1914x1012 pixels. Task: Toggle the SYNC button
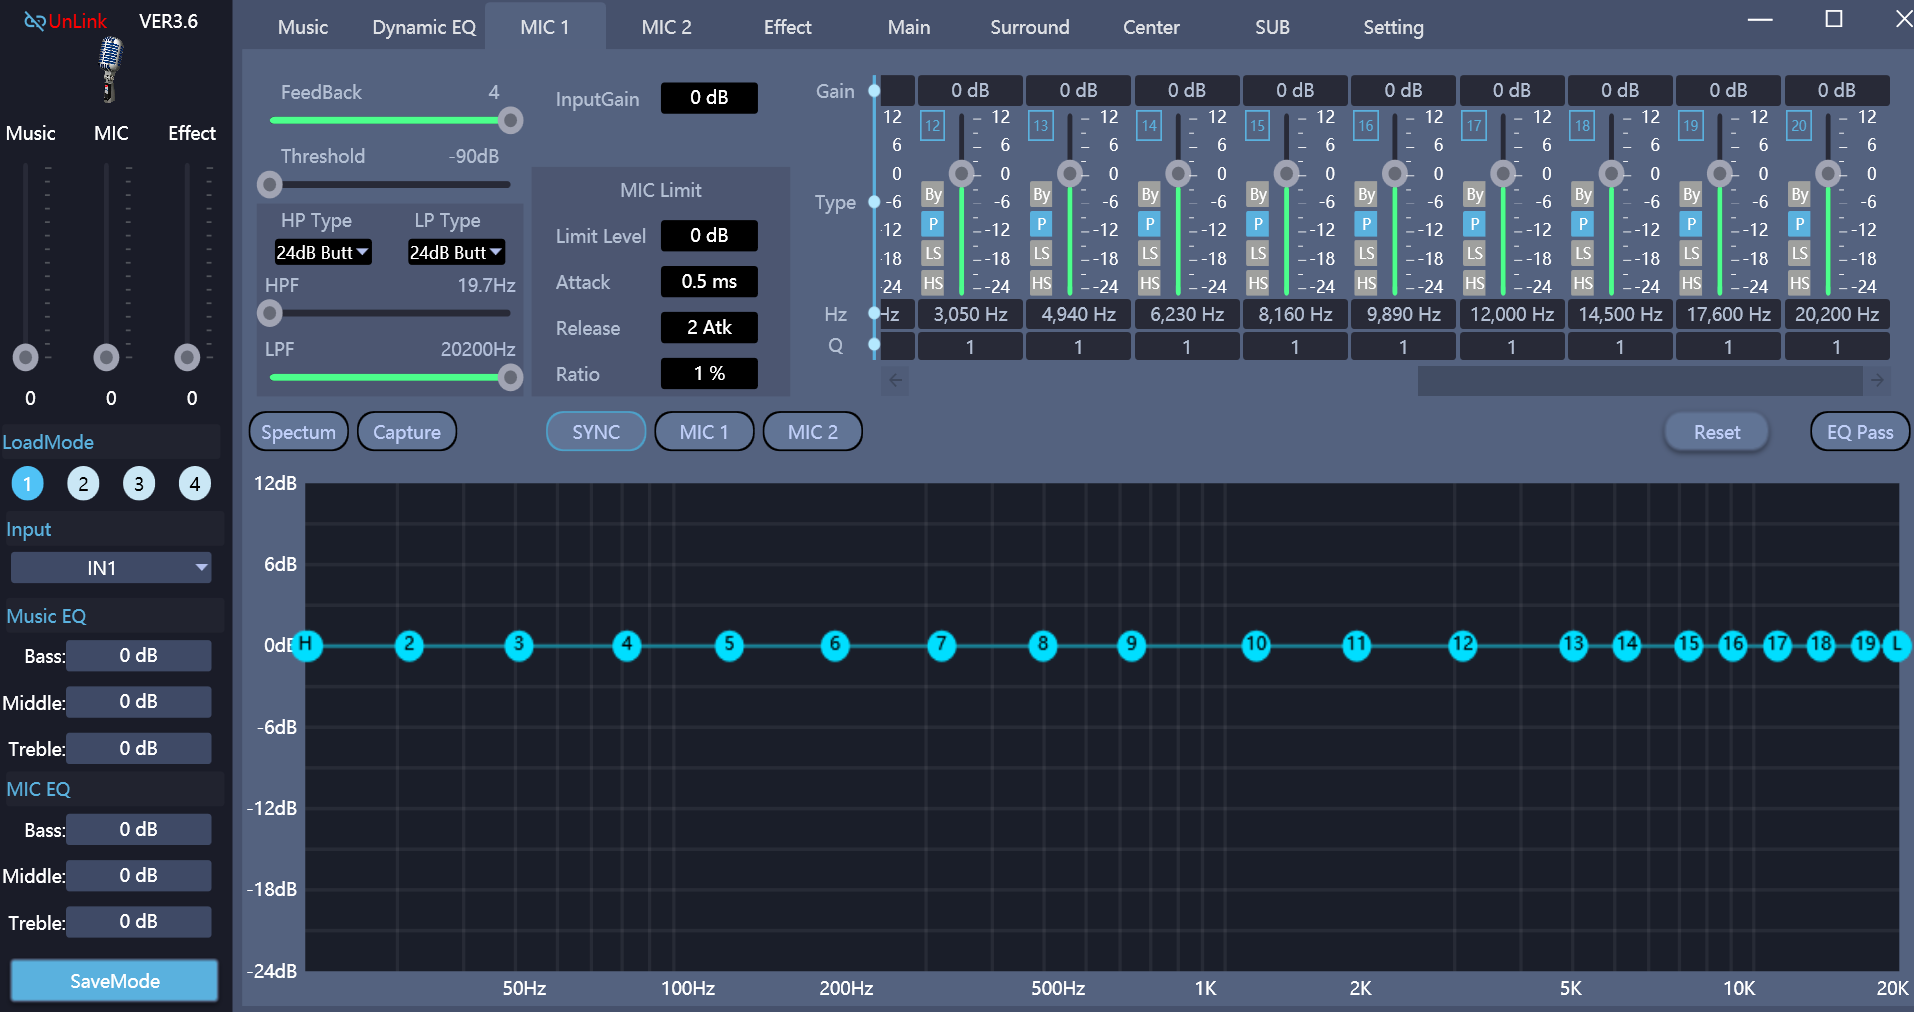click(596, 432)
